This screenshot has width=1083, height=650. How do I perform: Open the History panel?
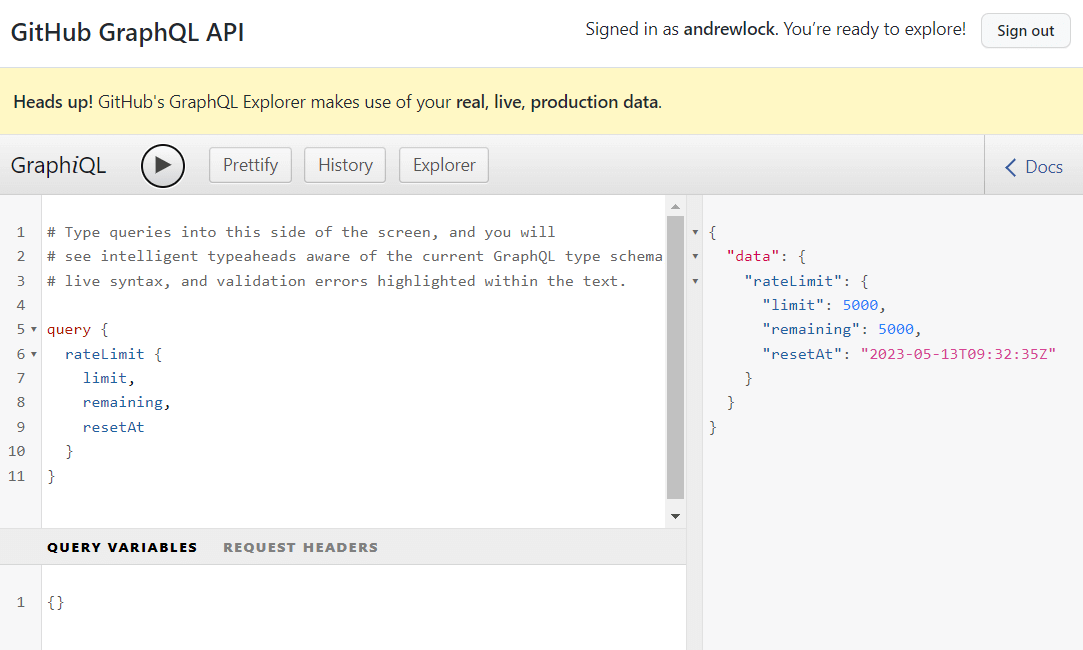(345, 165)
